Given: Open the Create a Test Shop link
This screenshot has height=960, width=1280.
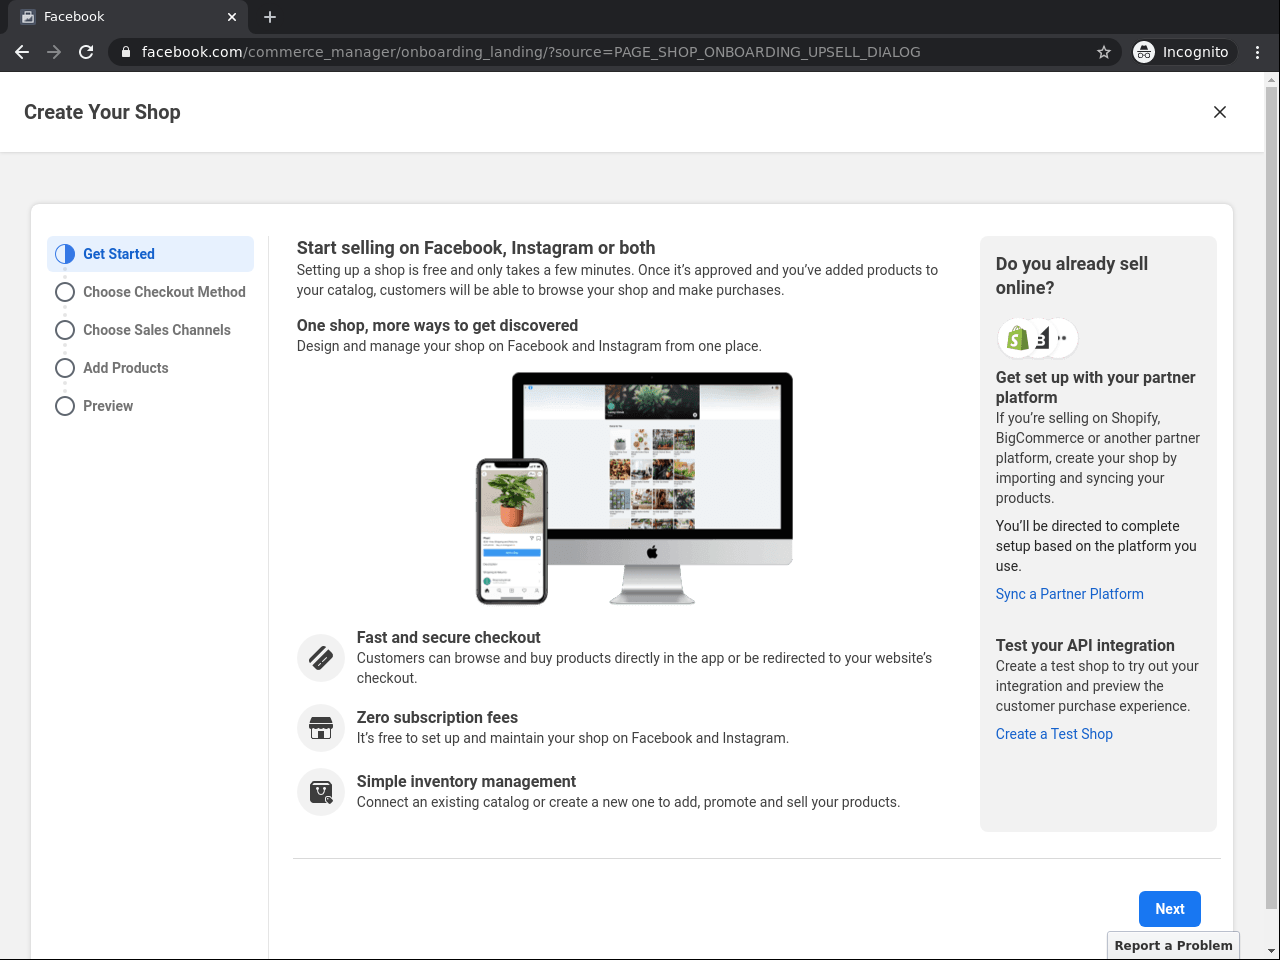Looking at the screenshot, I should click(1054, 734).
